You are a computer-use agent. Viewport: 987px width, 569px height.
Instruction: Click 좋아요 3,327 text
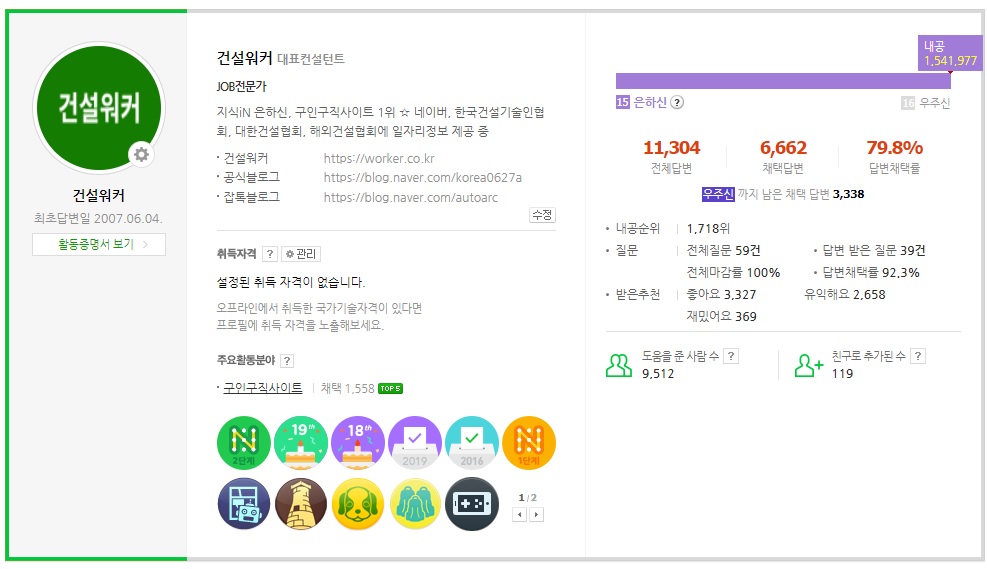point(721,295)
